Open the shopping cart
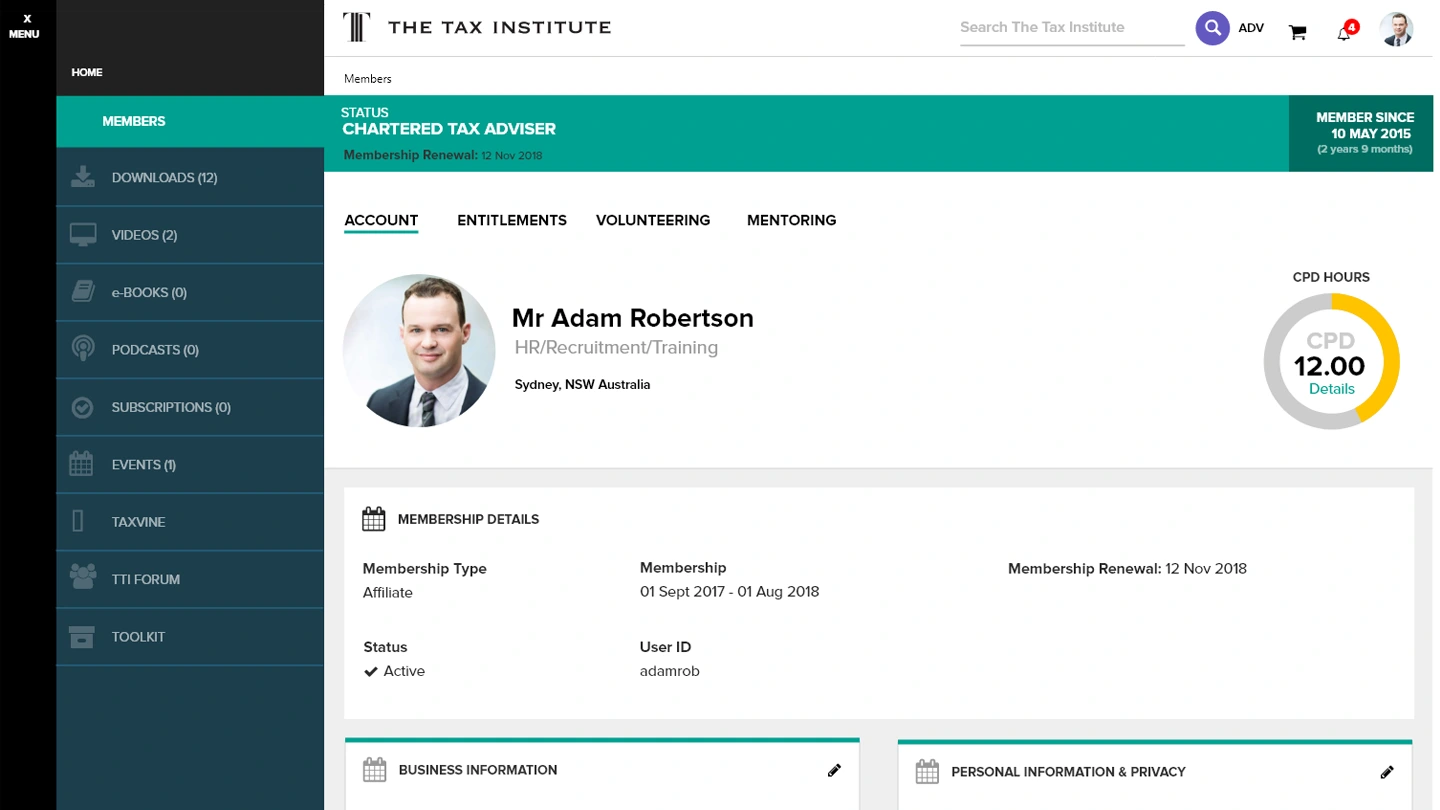The width and height of the screenshot is (1440, 810). tap(1297, 31)
